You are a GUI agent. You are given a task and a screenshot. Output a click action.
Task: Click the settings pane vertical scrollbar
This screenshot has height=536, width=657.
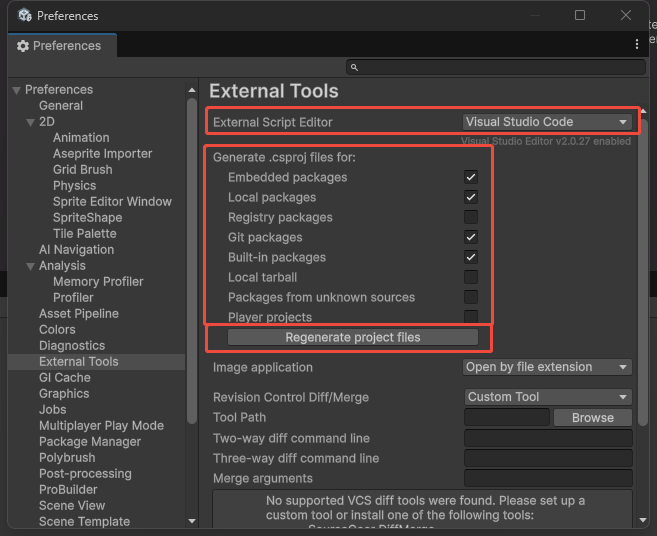pyautogui.click(x=643, y=272)
